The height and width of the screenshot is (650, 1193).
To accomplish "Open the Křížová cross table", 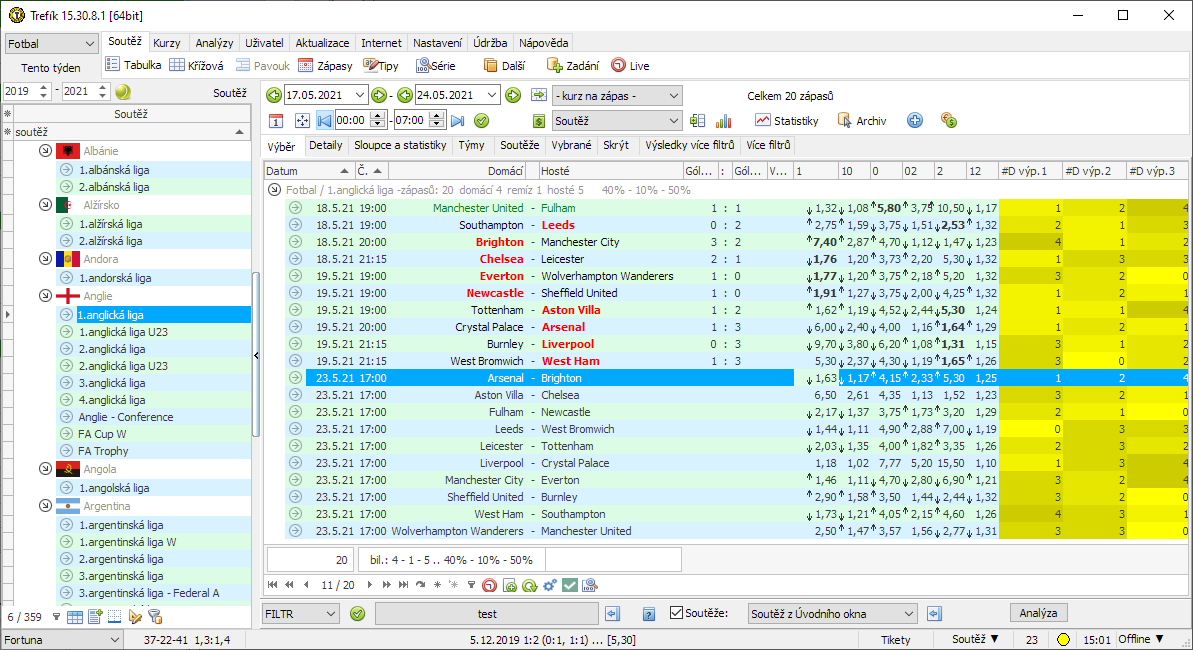I will (196, 65).
